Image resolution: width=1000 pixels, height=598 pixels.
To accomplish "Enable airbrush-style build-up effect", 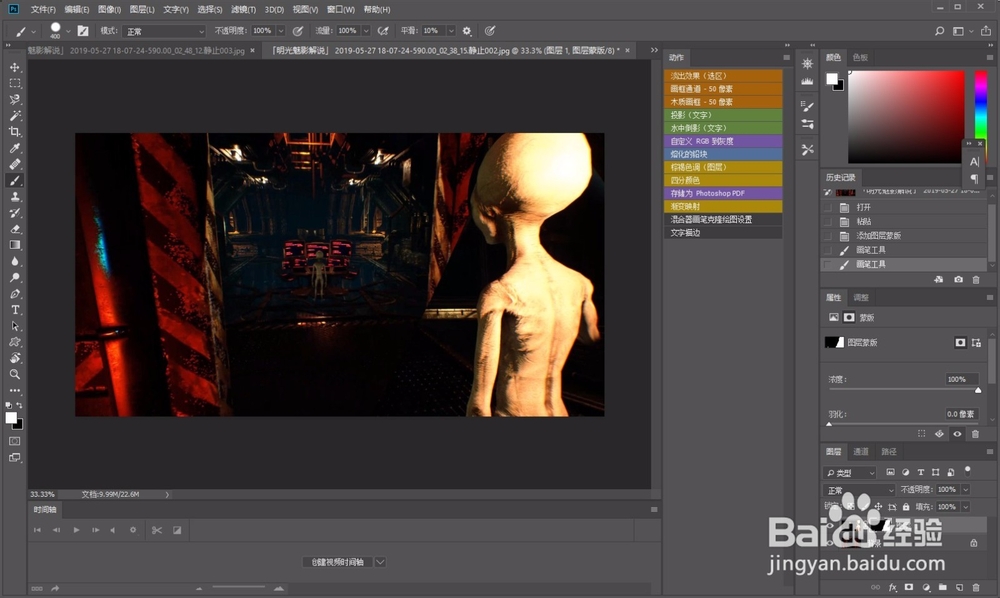I will coord(383,31).
